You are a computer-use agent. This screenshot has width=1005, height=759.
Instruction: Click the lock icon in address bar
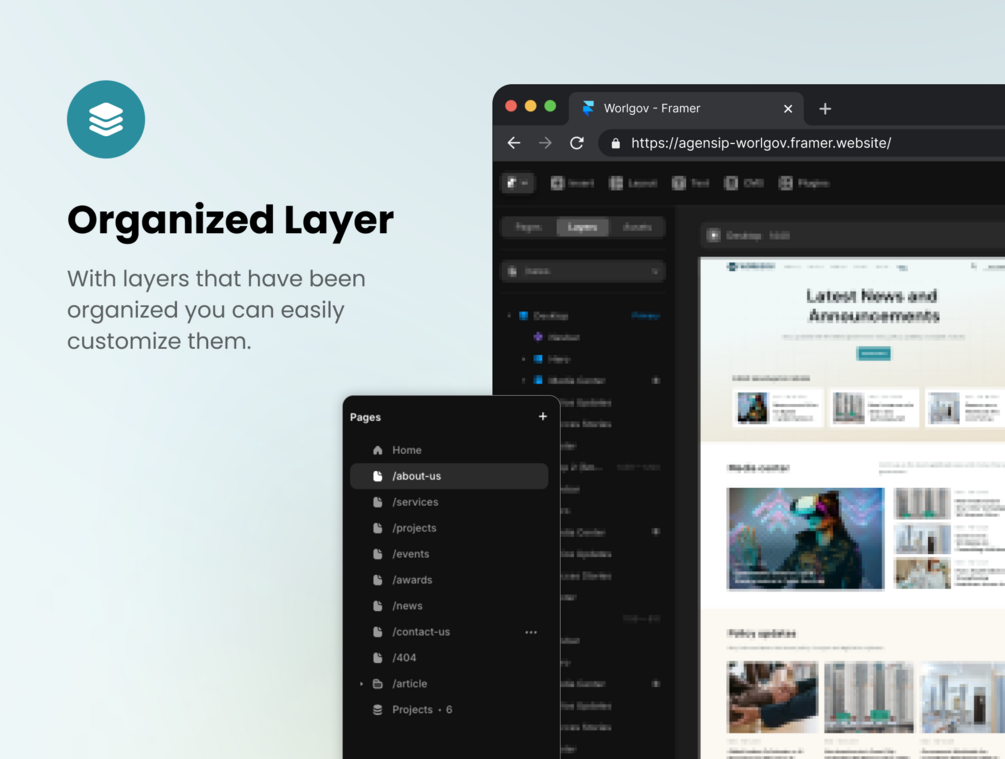[615, 143]
